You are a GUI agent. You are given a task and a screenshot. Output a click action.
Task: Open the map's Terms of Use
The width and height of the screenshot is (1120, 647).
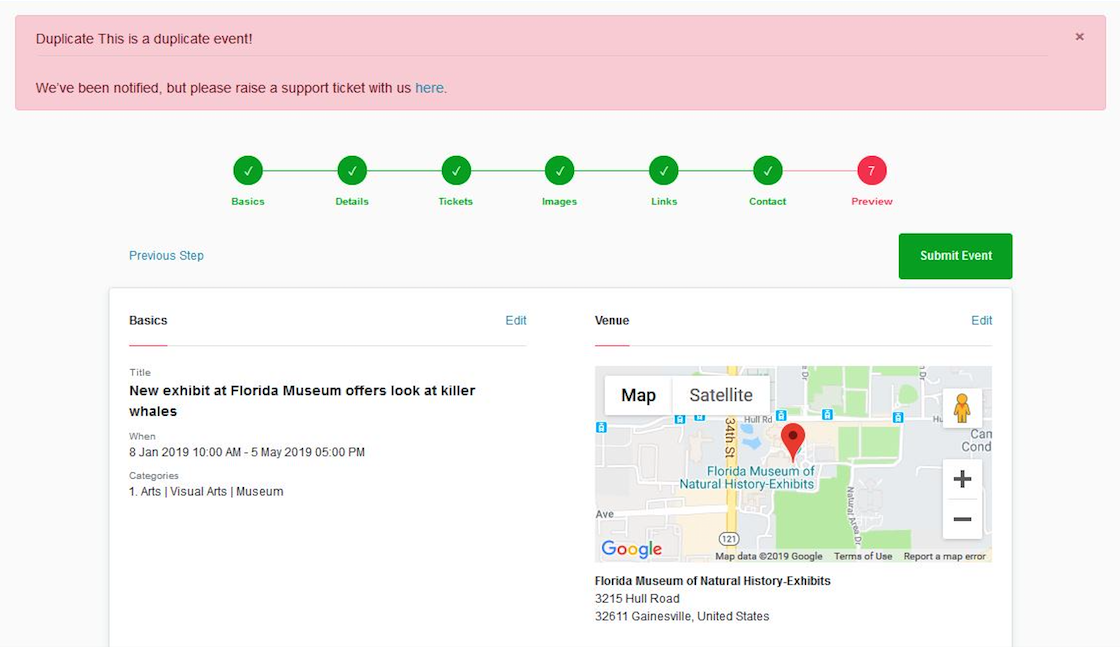(x=863, y=556)
